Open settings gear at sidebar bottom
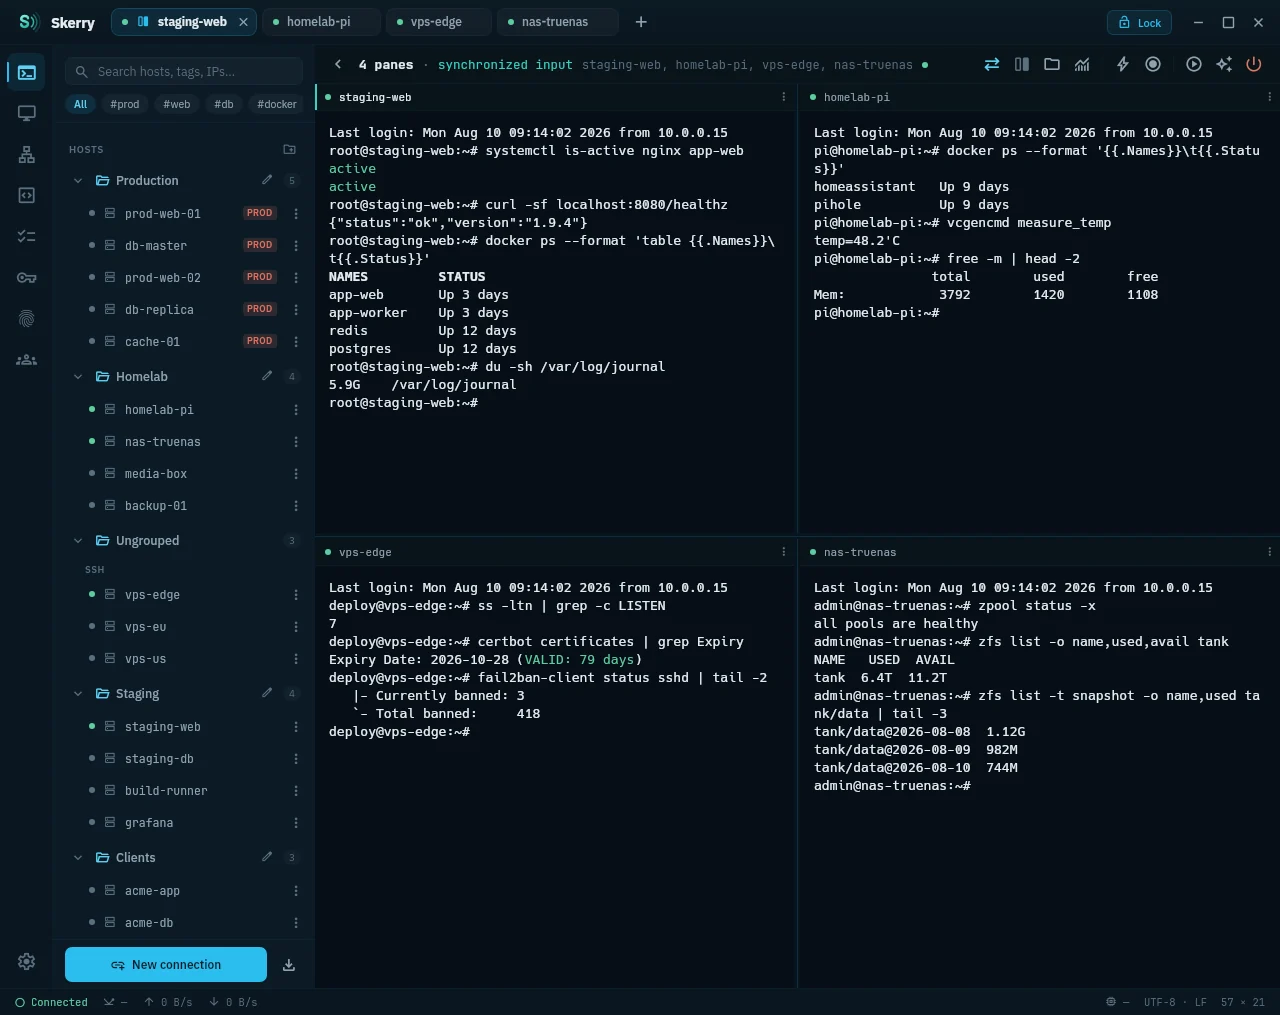The image size is (1280, 1015). click(x=27, y=961)
